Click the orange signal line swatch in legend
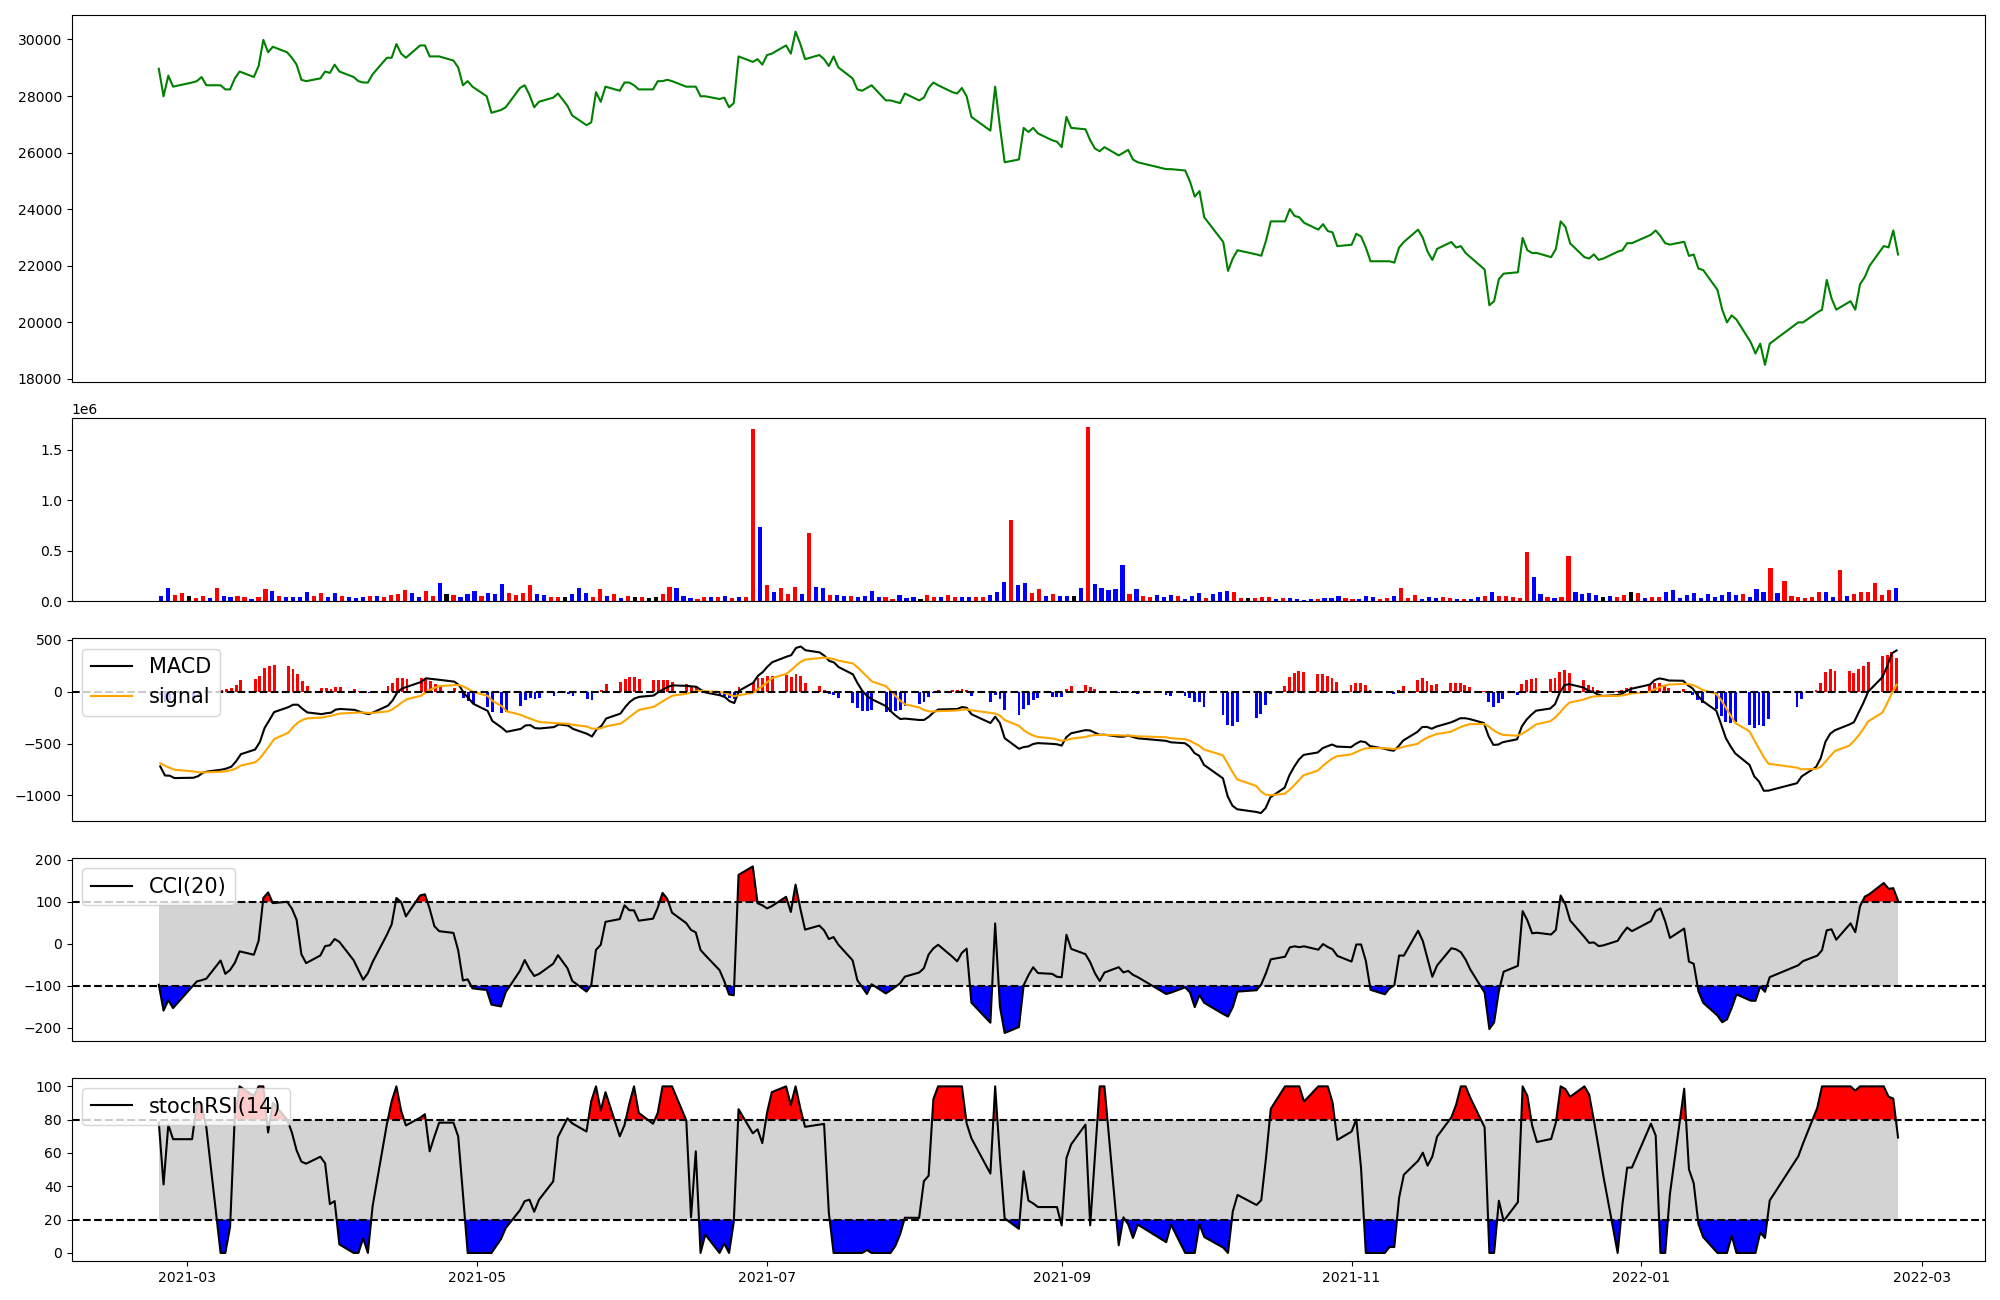 pos(112,696)
